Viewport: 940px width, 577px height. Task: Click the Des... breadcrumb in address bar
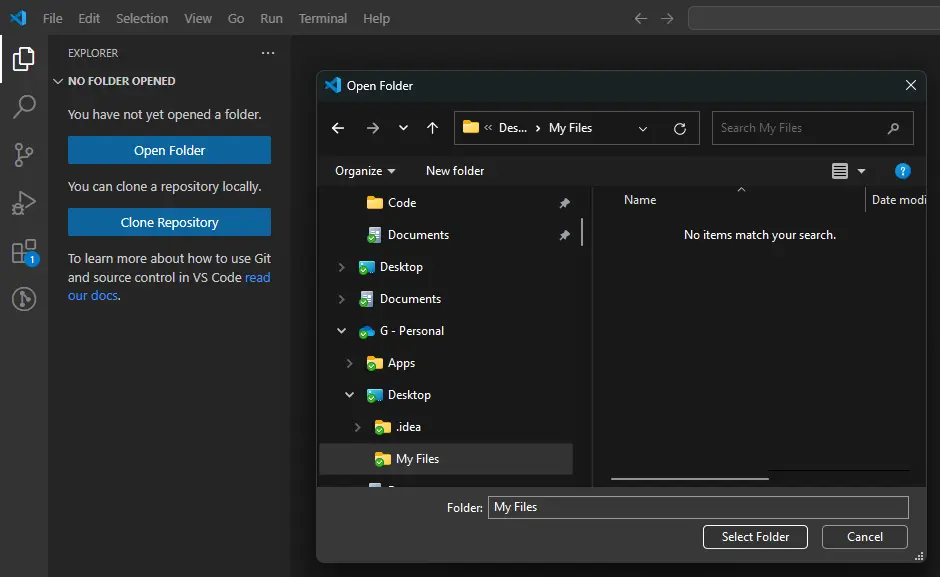[513, 128]
